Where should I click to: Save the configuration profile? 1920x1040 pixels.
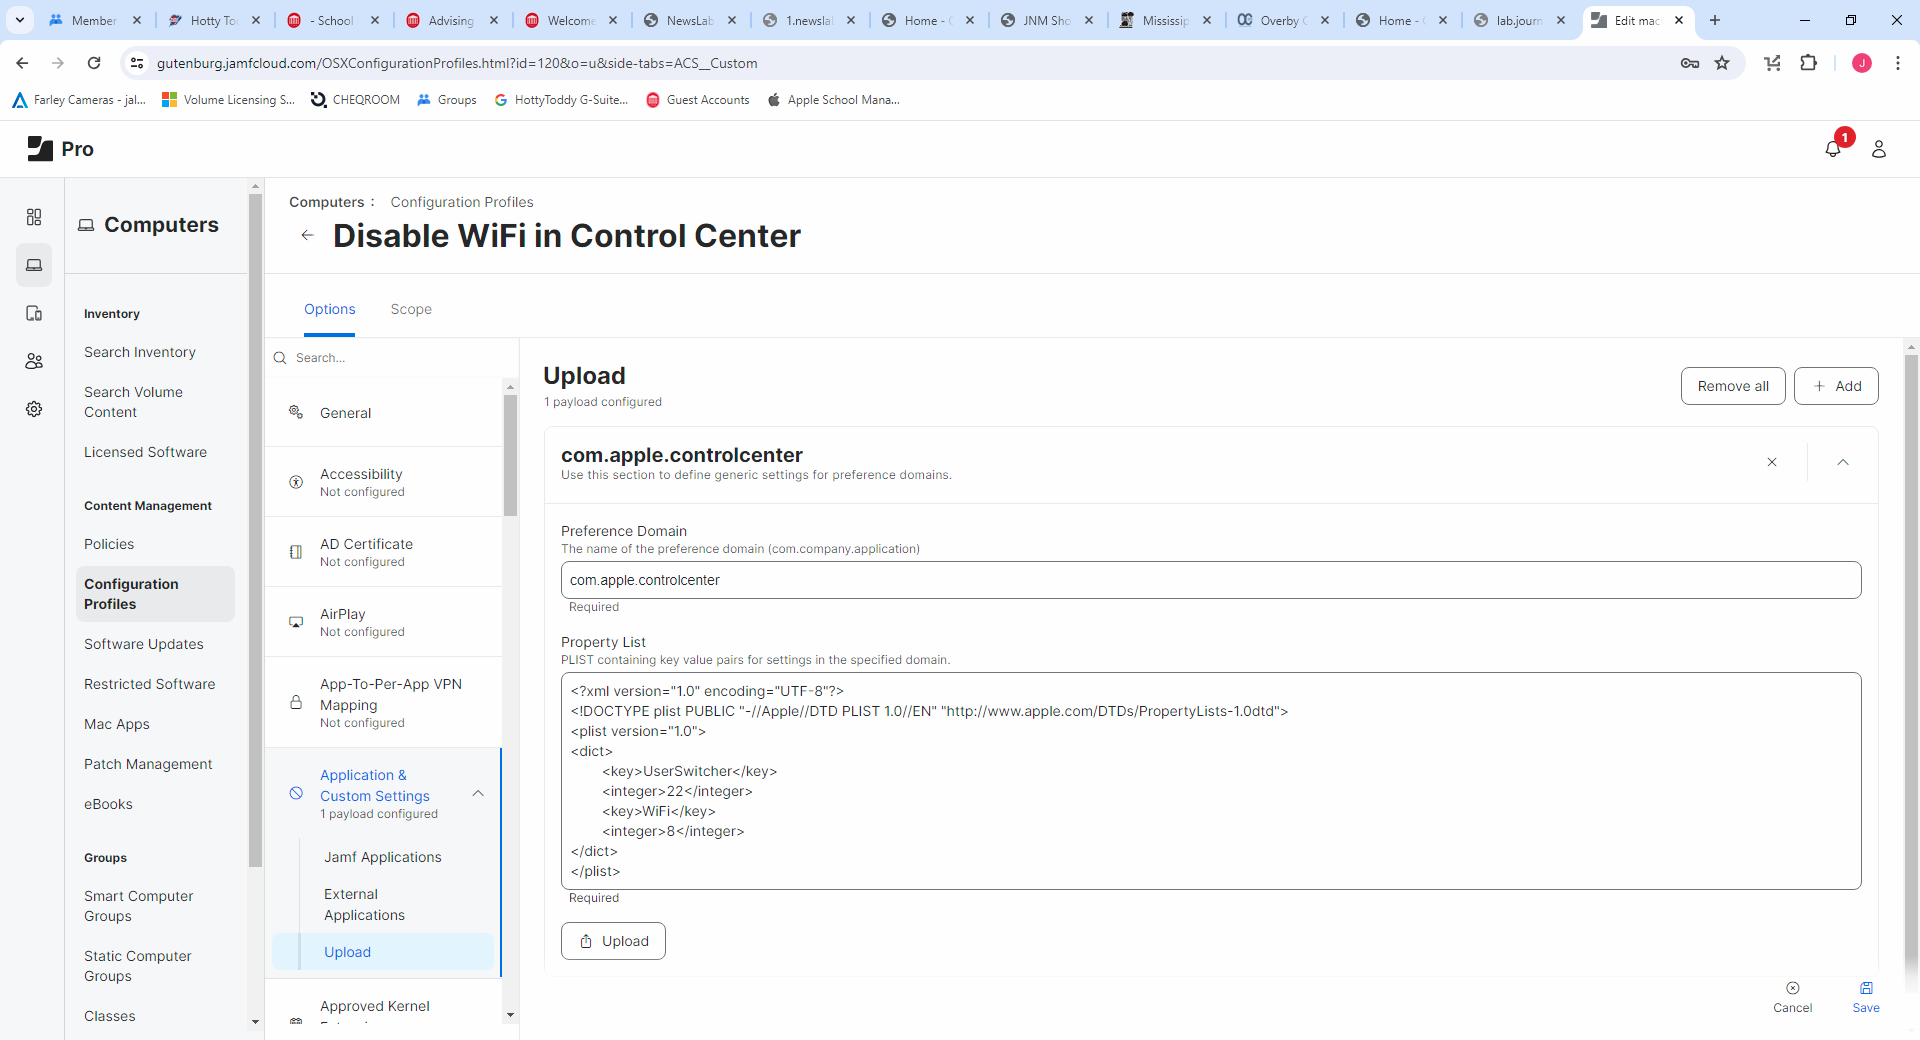1866,998
